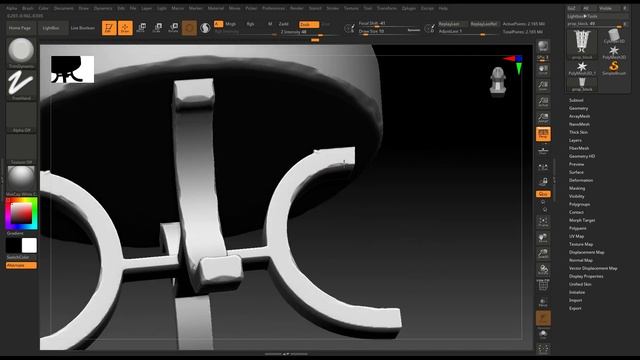The width and height of the screenshot is (640, 360).
Task: Toggle Polyframe Line Fill display
Action: click(x=543, y=286)
